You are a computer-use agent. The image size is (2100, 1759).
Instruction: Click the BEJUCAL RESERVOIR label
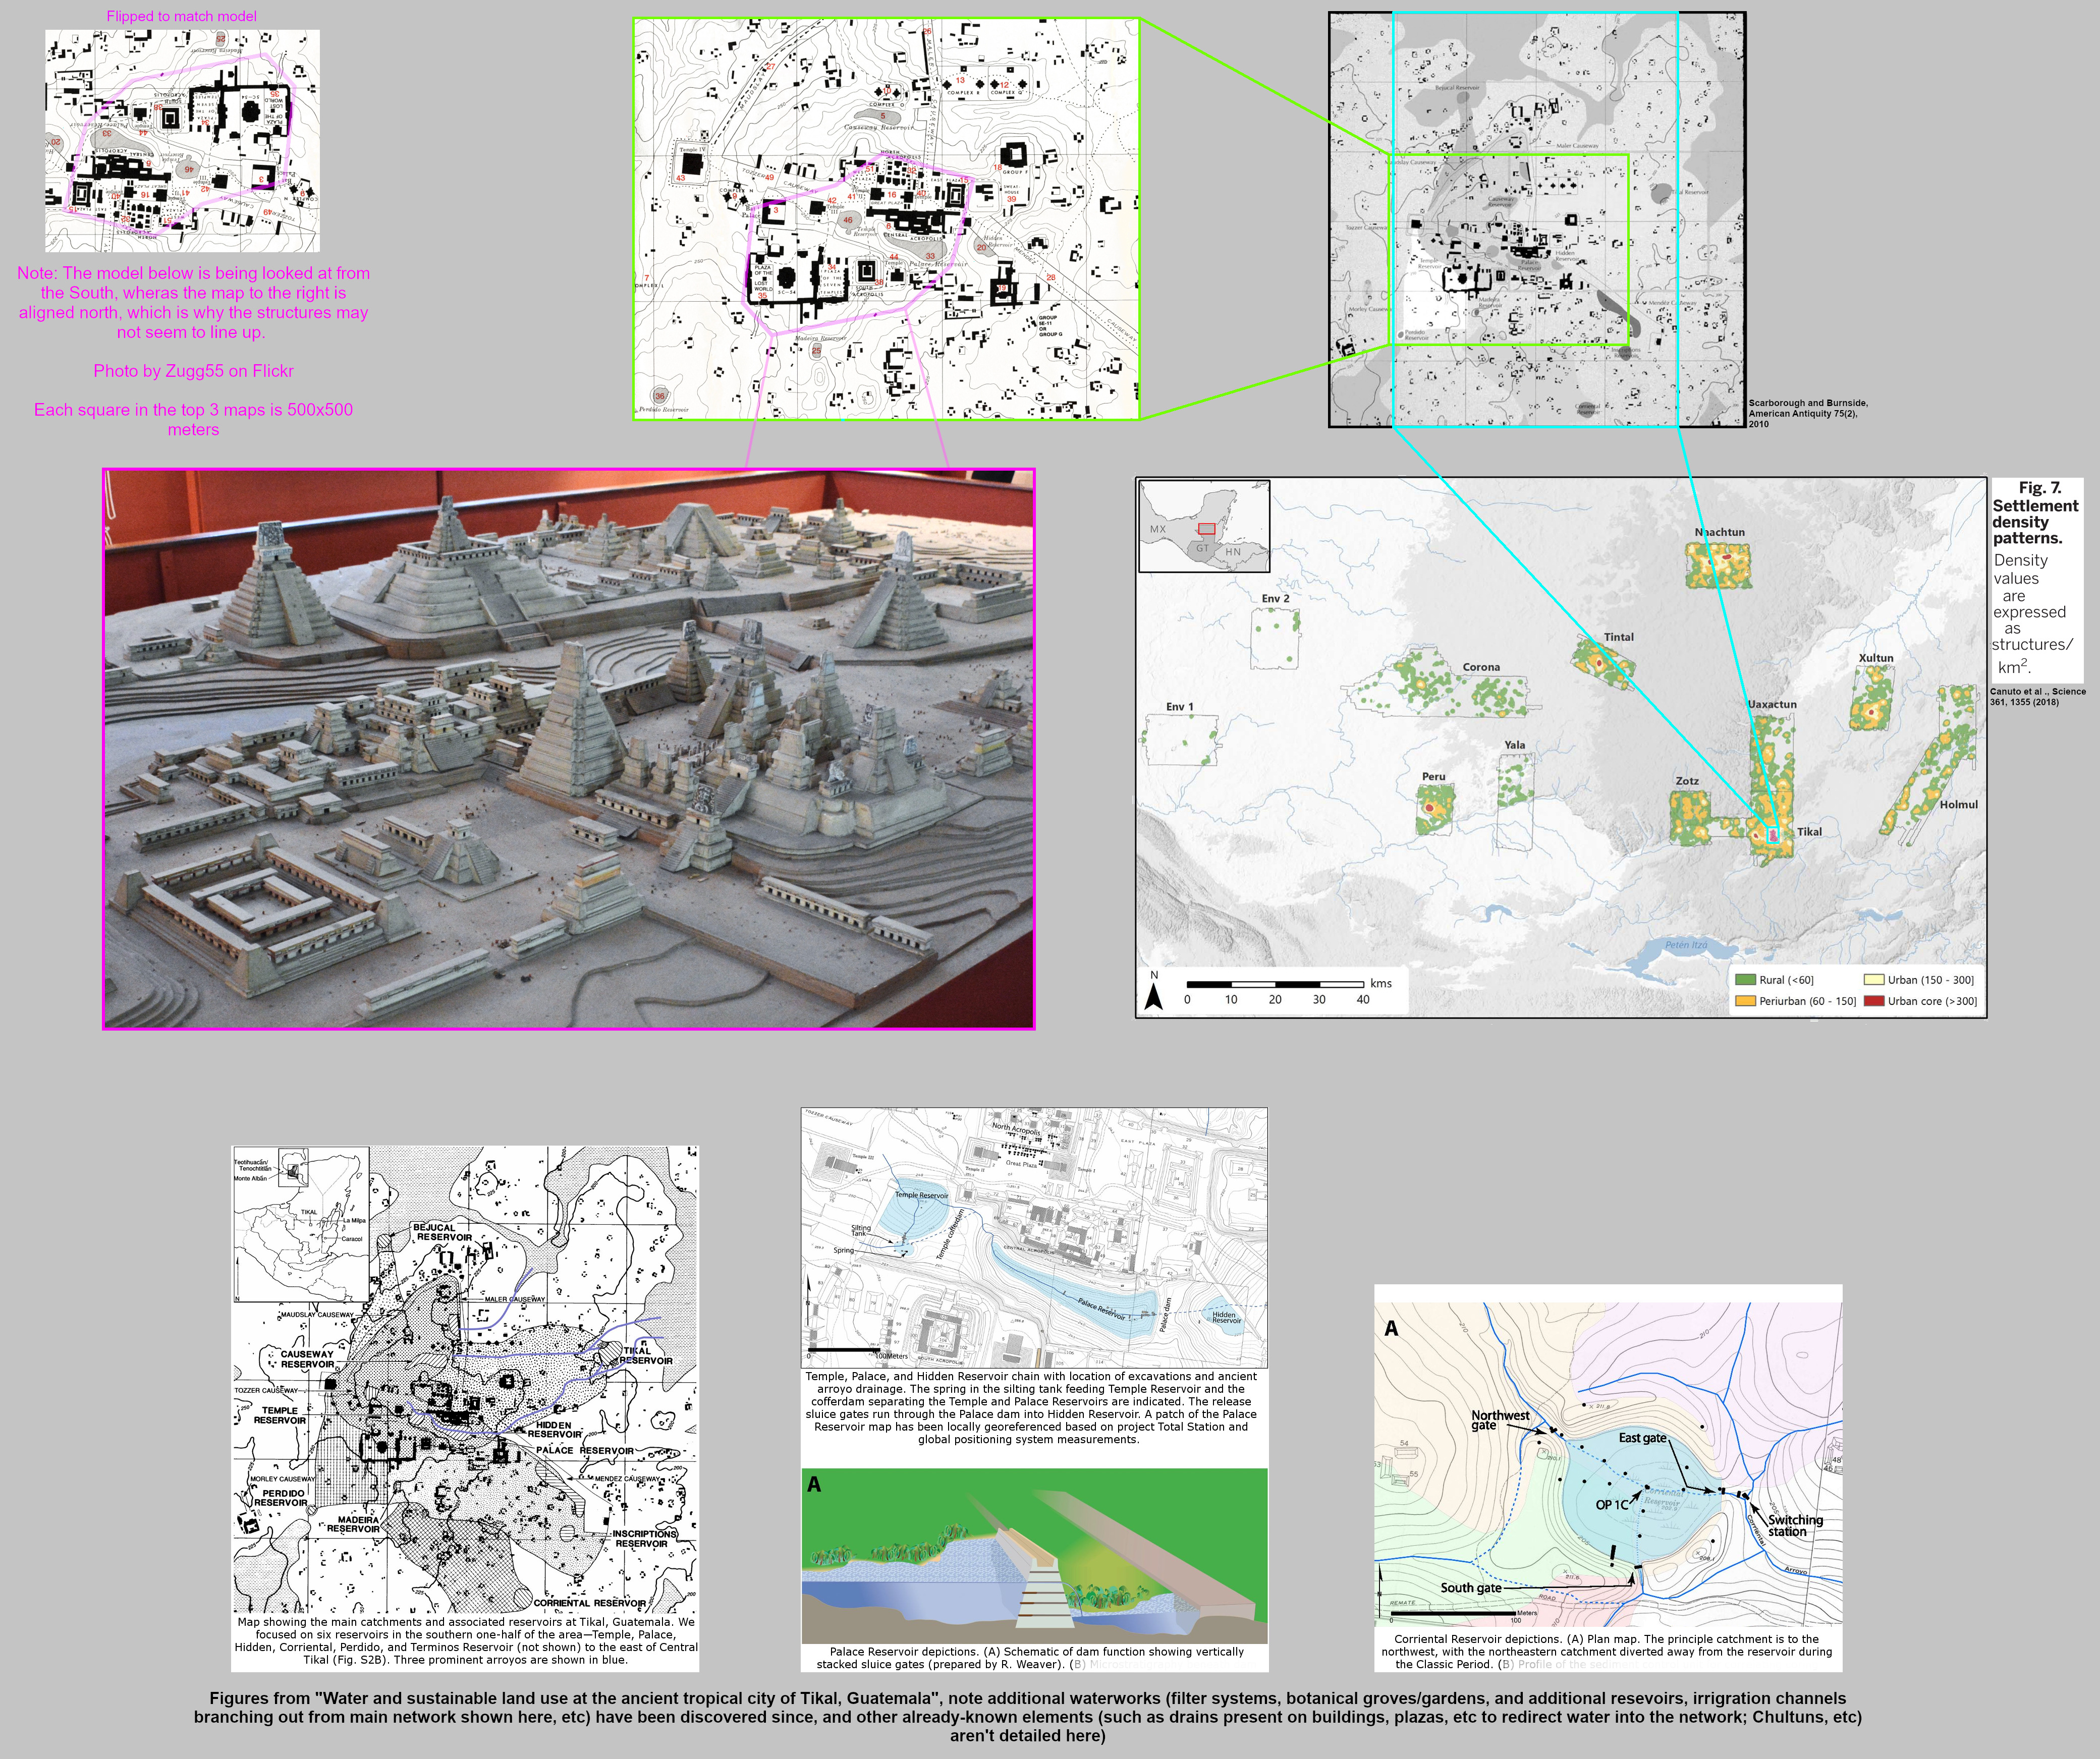[443, 1232]
